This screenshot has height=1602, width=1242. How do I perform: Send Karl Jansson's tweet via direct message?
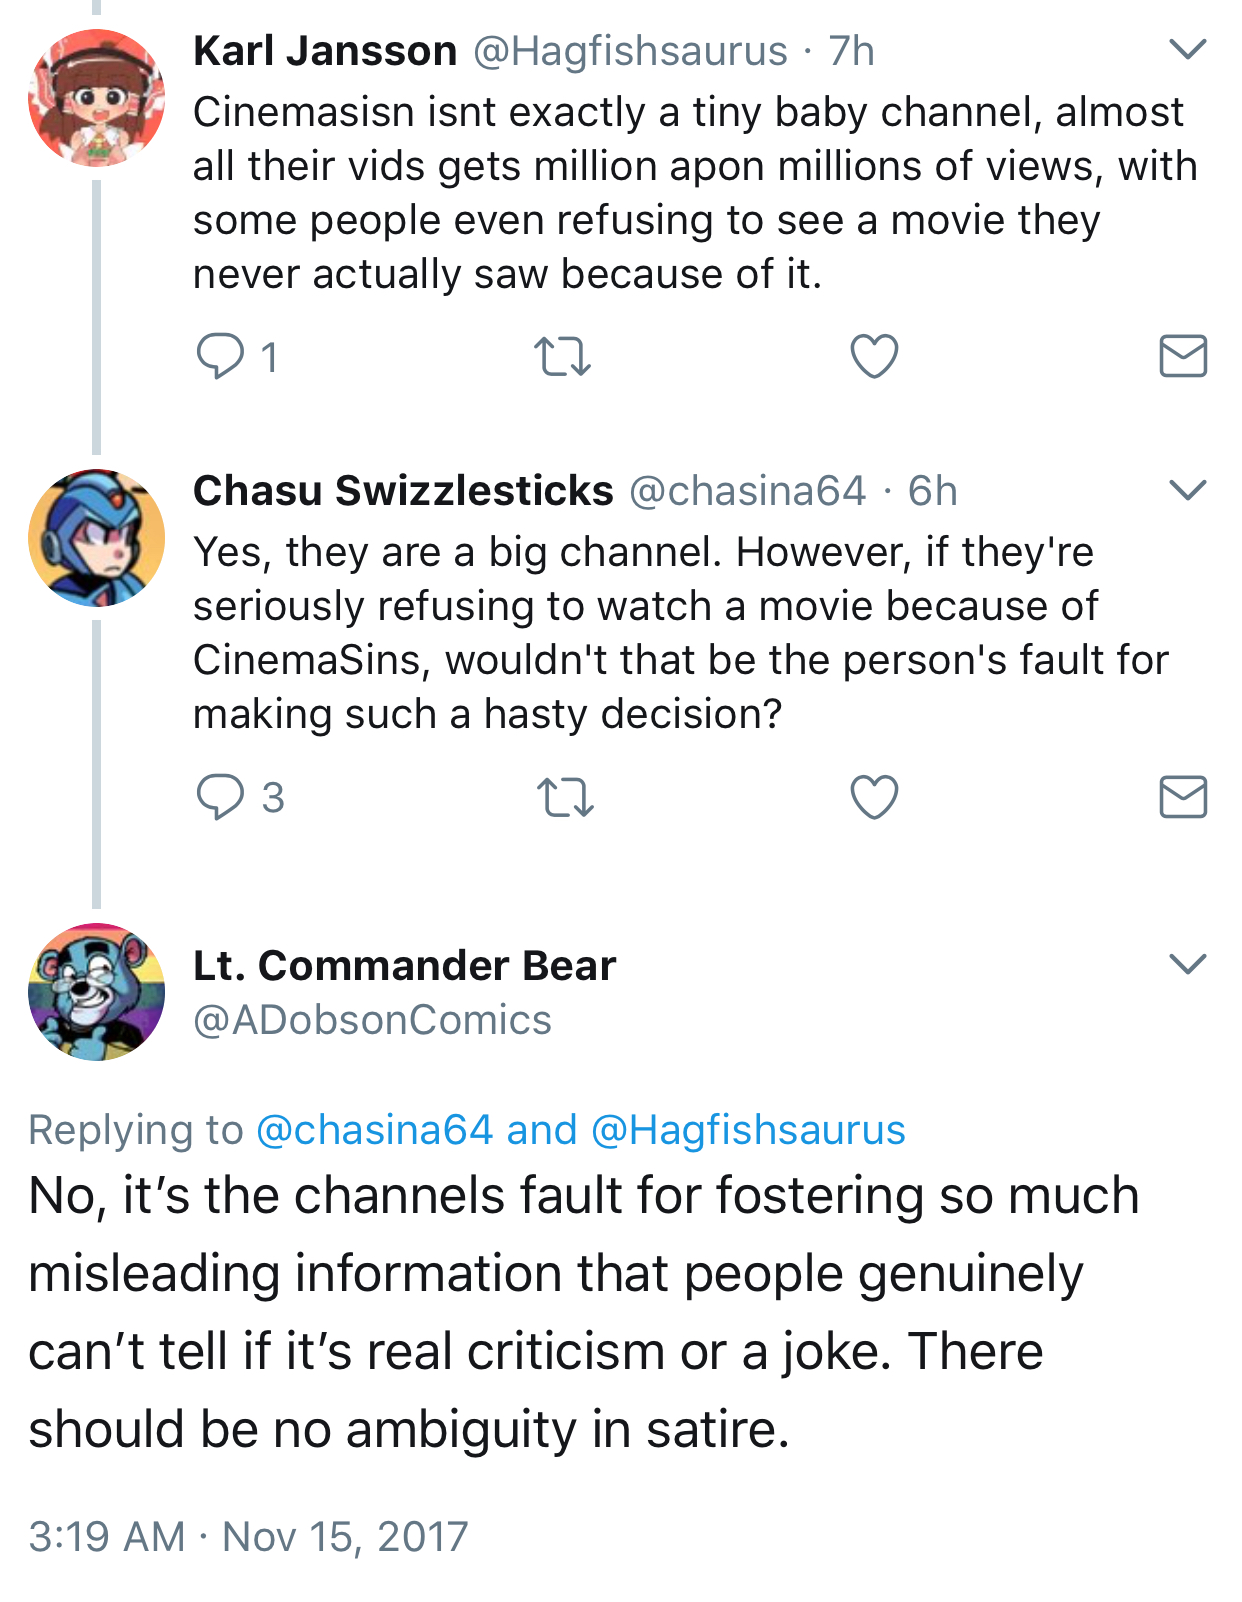[x=1184, y=356]
